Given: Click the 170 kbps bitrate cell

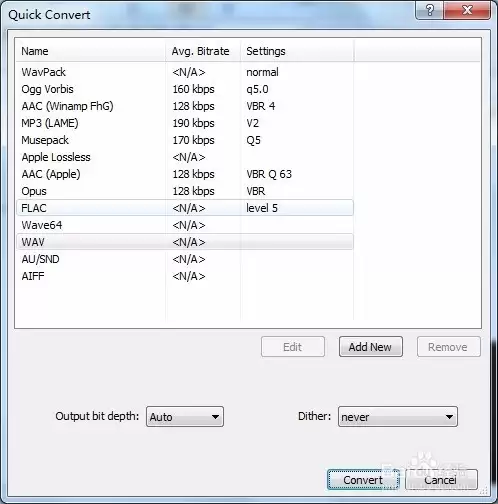Looking at the screenshot, I should [x=193, y=140].
